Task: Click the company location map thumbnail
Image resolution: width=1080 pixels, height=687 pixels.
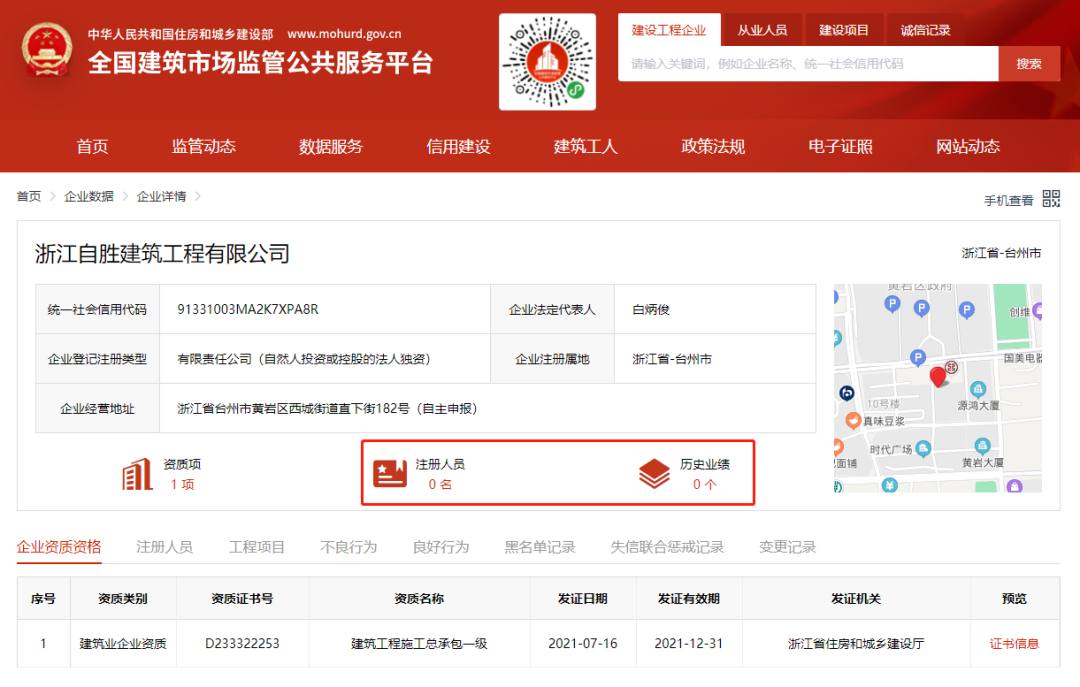Action: (x=937, y=388)
